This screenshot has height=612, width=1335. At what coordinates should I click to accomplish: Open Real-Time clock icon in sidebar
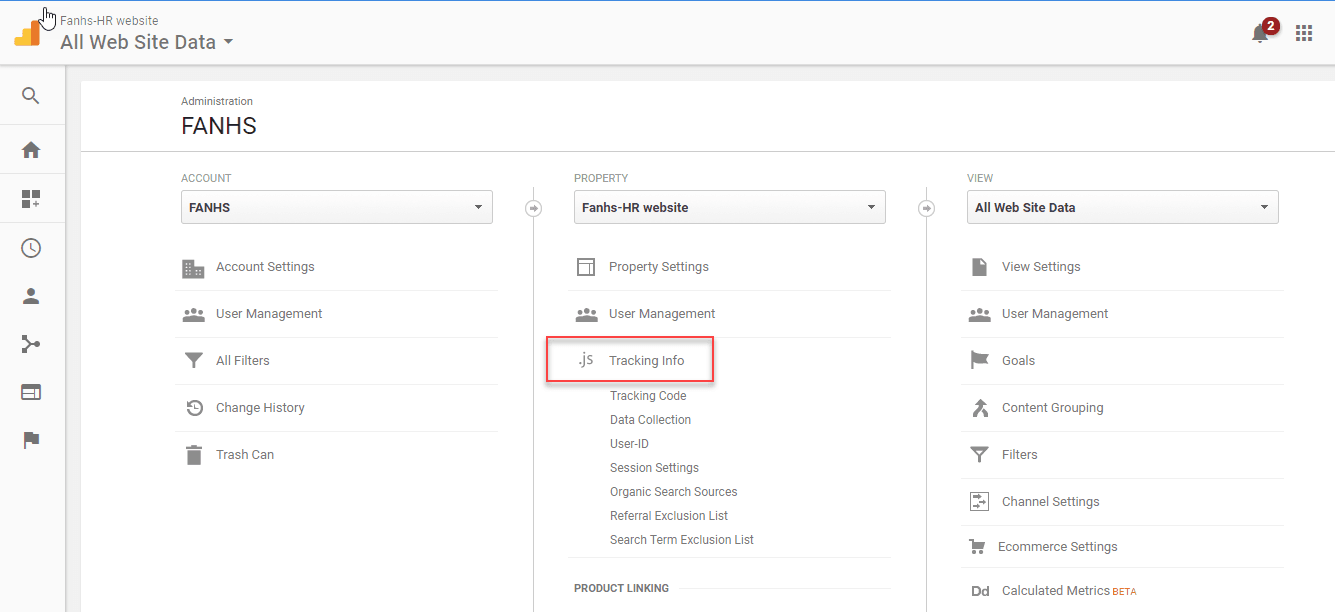pyautogui.click(x=31, y=248)
